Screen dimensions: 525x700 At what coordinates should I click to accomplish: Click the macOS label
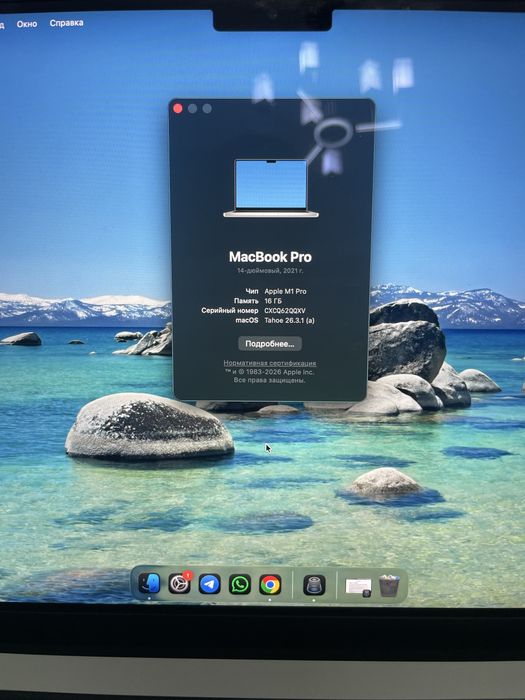point(247,320)
